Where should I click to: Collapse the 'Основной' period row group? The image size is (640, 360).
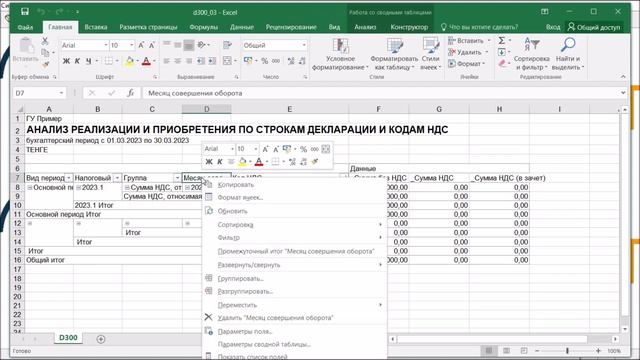(x=29, y=187)
